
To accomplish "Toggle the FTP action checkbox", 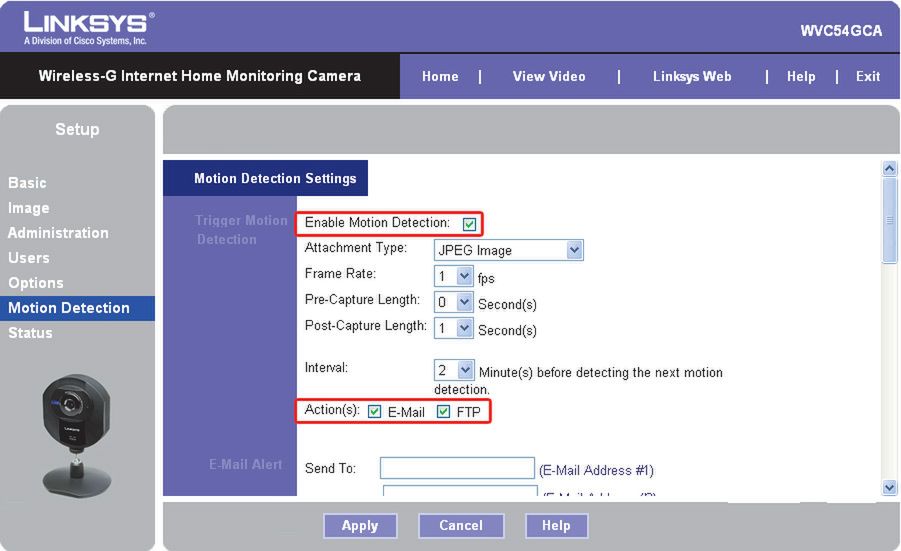I will [x=443, y=411].
